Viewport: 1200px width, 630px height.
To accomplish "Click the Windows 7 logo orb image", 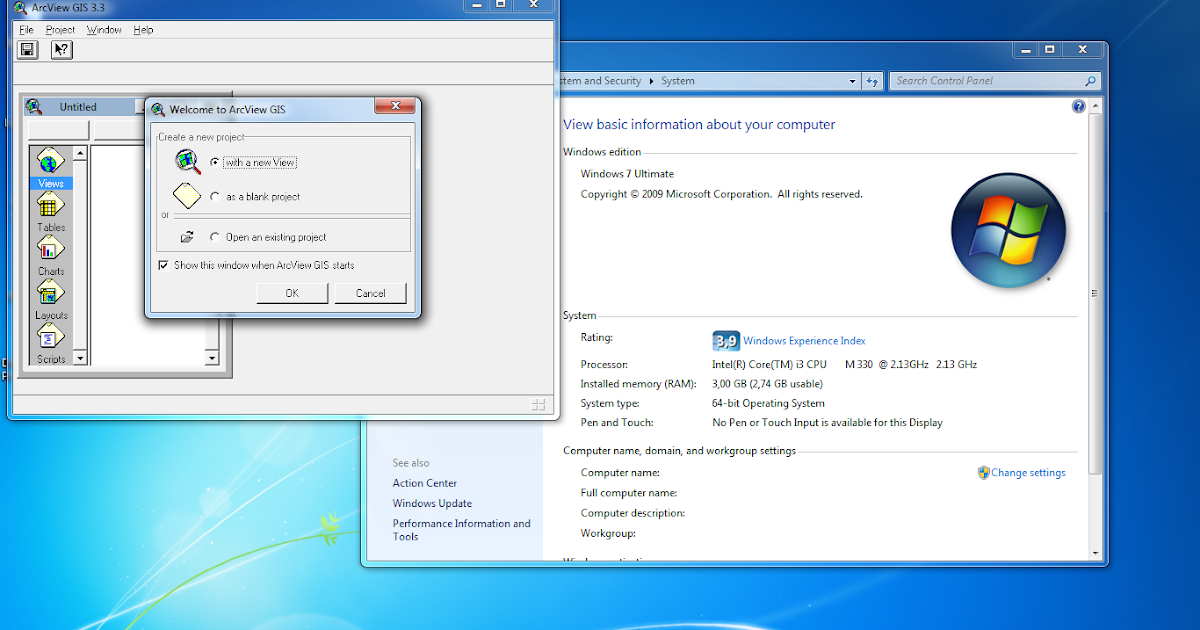I will (1009, 230).
